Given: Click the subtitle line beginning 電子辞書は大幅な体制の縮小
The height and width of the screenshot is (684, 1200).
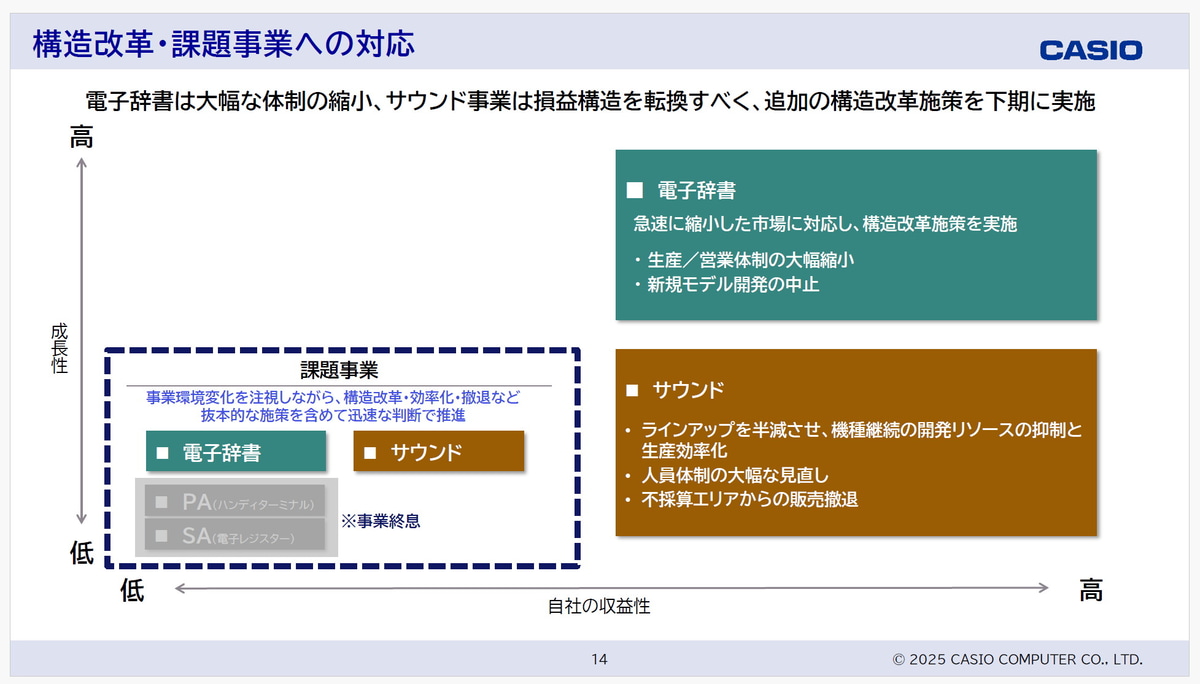Looking at the screenshot, I should point(591,102).
